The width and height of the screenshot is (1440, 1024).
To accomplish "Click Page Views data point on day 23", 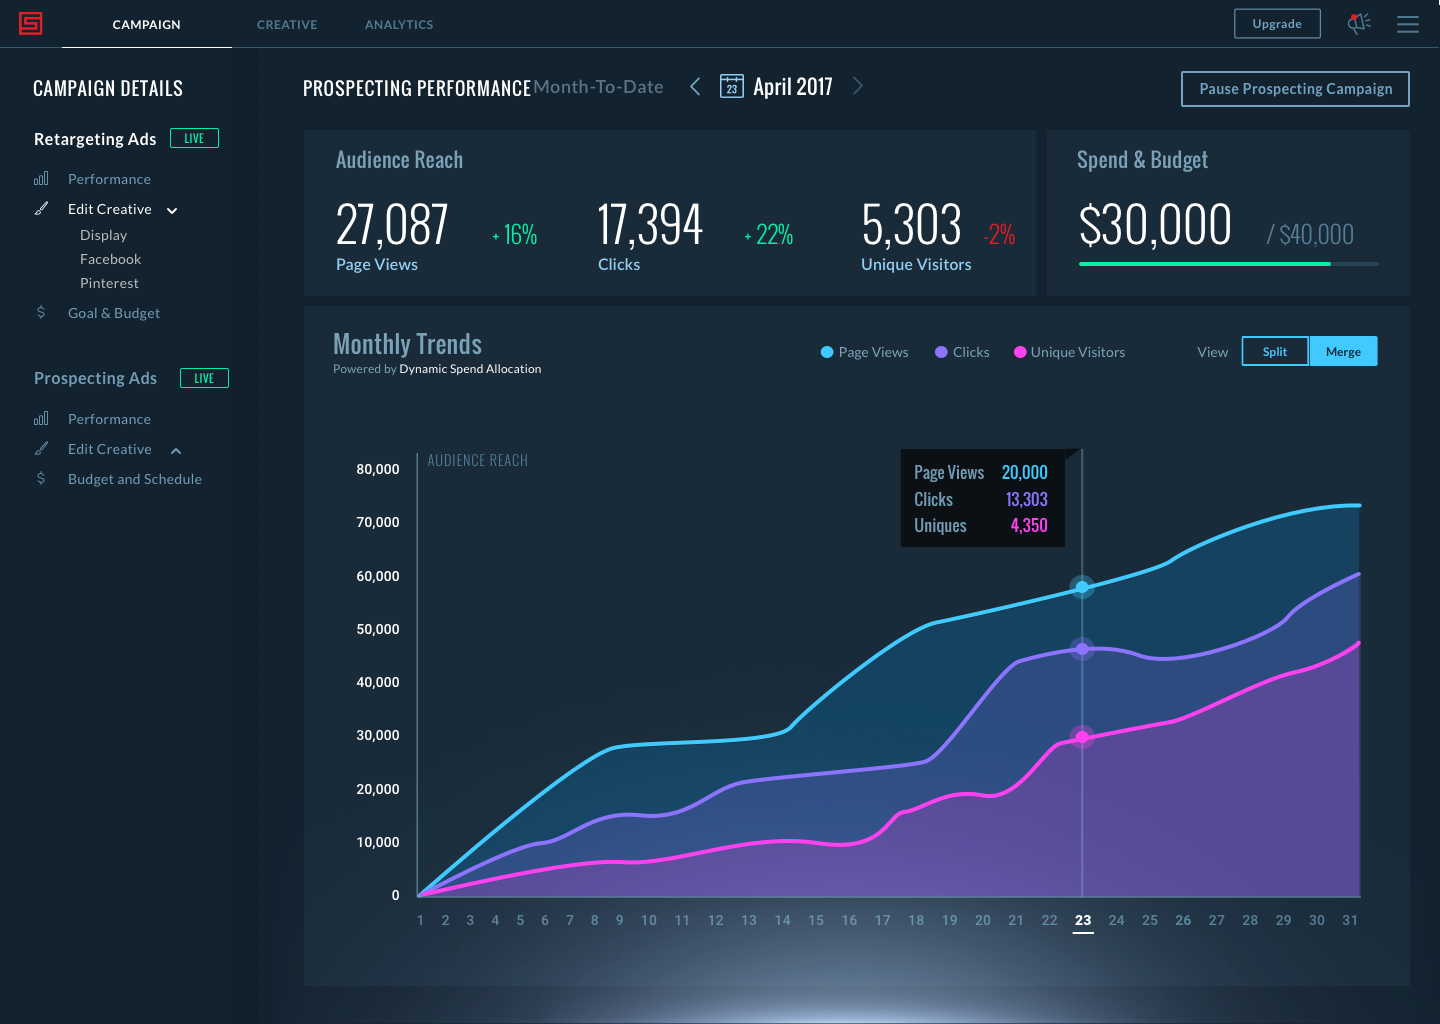I will (x=1082, y=587).
